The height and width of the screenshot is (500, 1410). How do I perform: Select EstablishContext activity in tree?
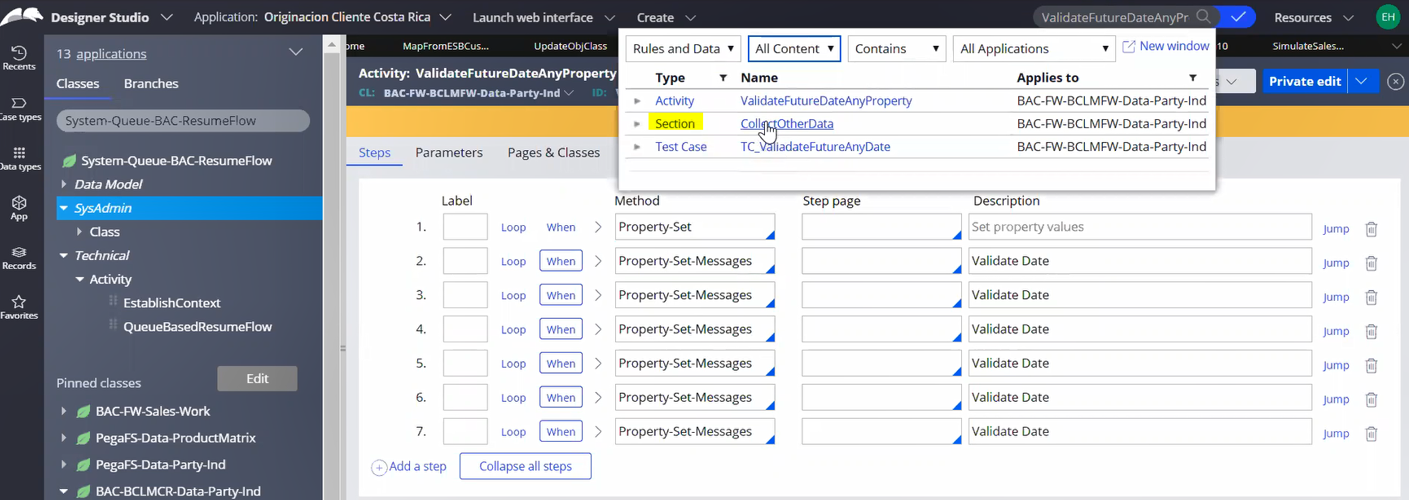click(x=172, y=303)
